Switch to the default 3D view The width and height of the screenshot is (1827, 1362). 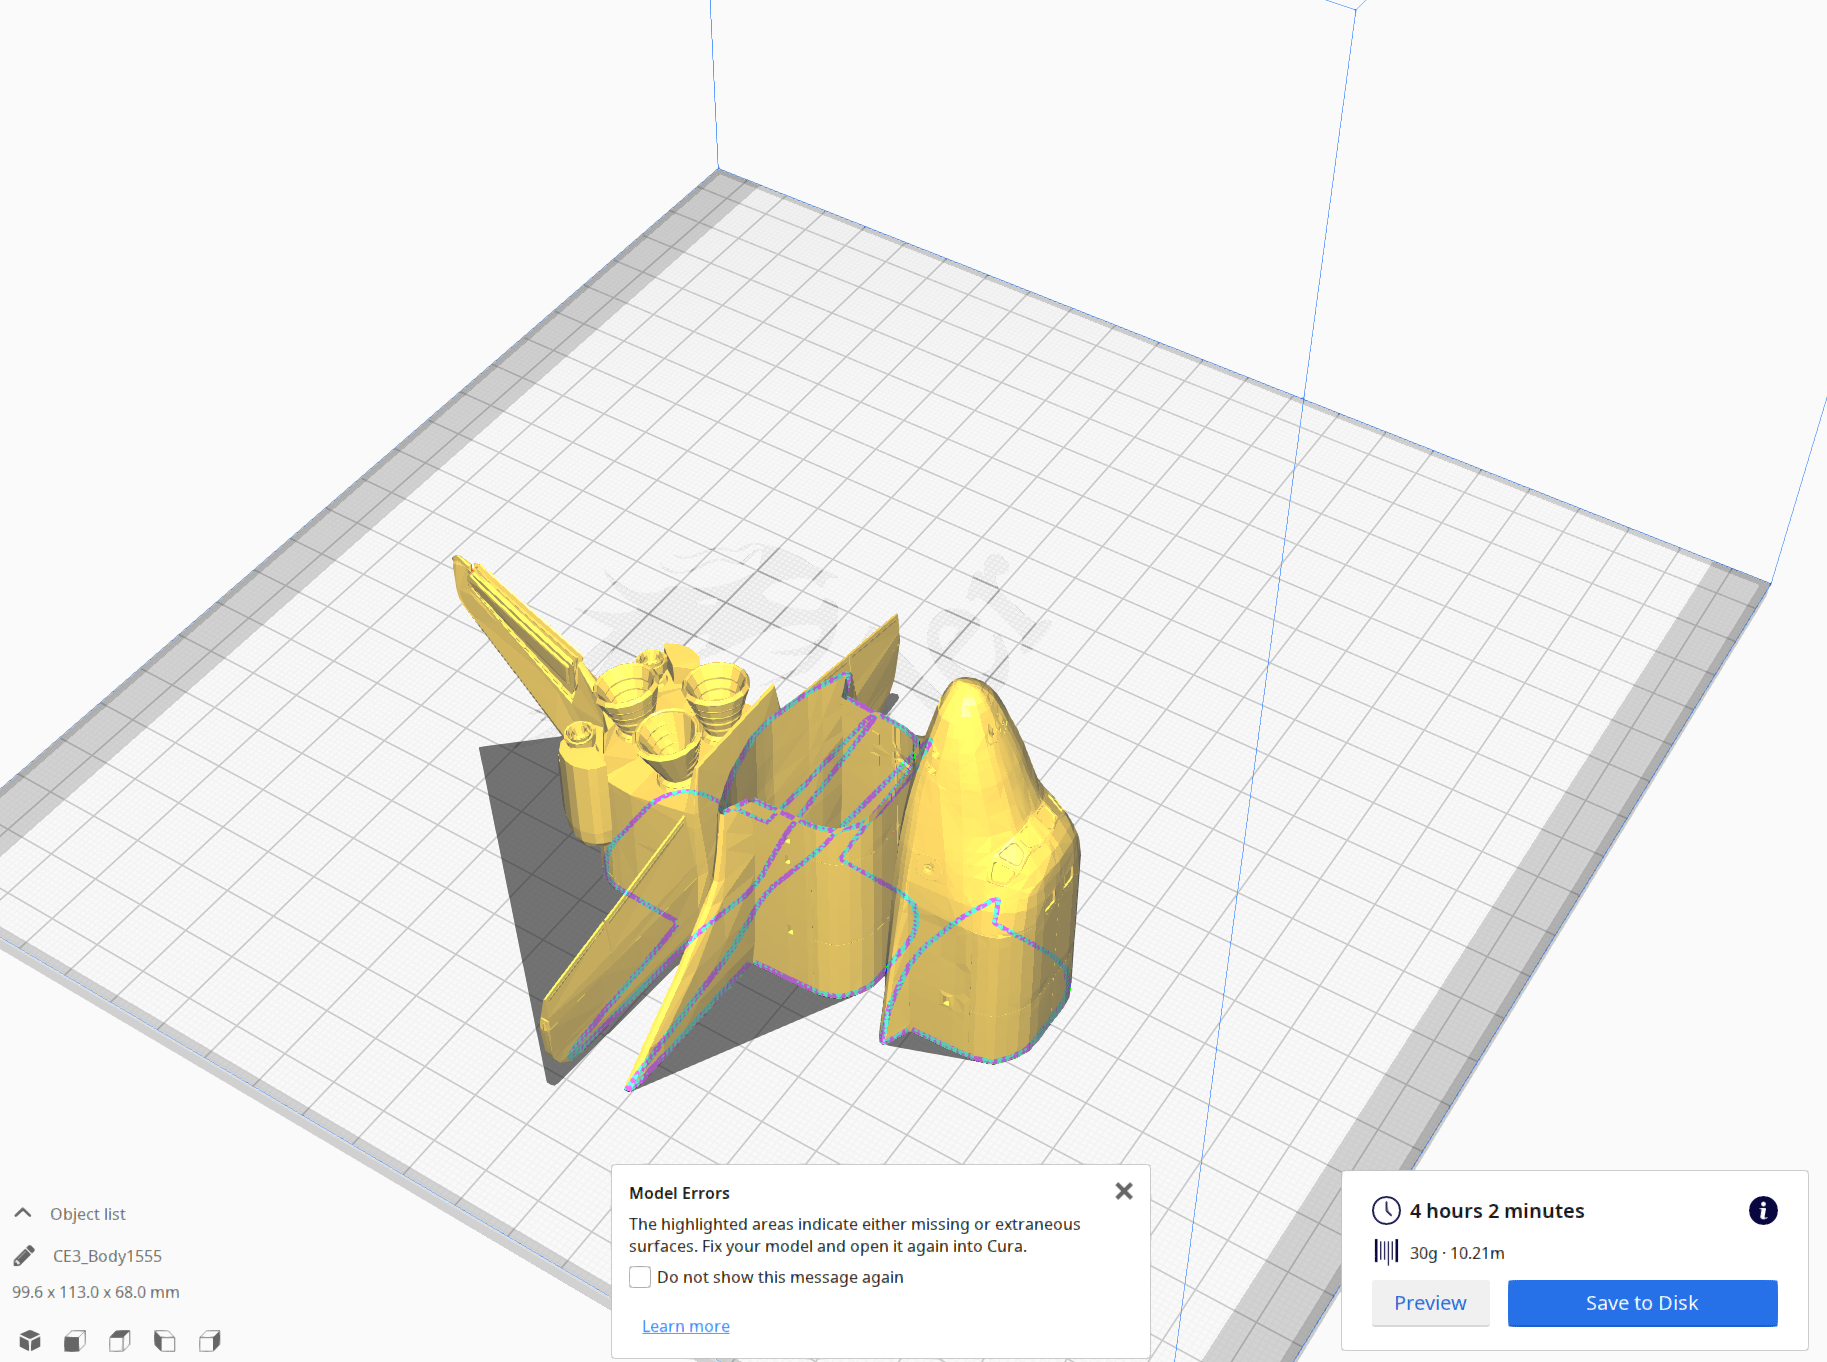[x=30, y=1340]
